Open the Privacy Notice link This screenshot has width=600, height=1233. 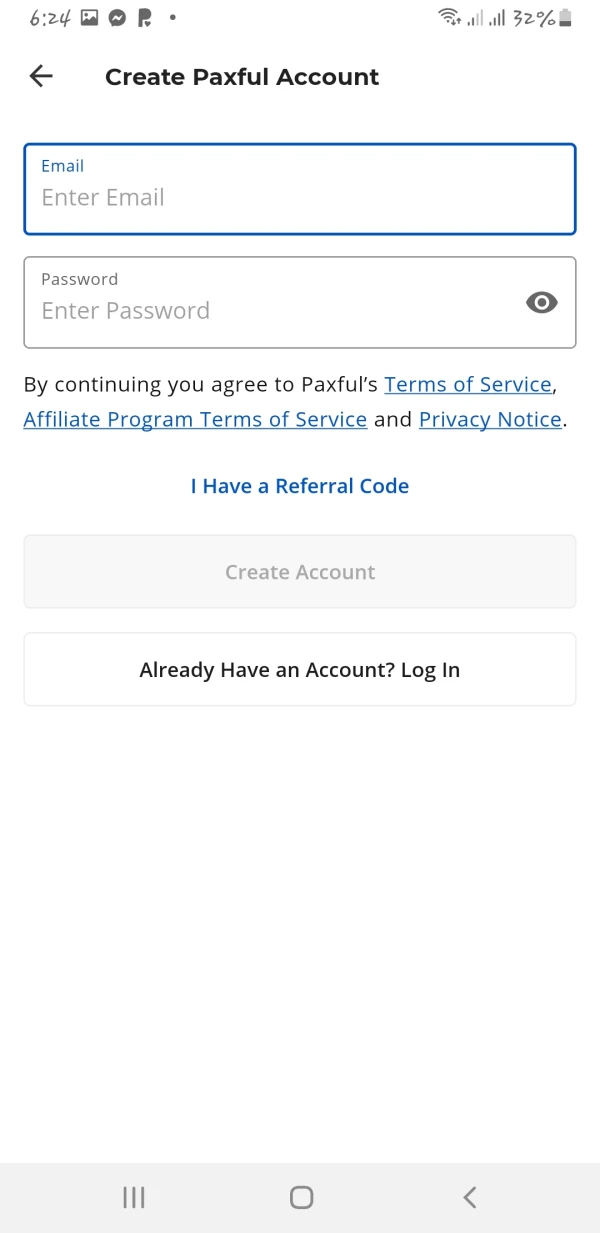coord(490,420)
